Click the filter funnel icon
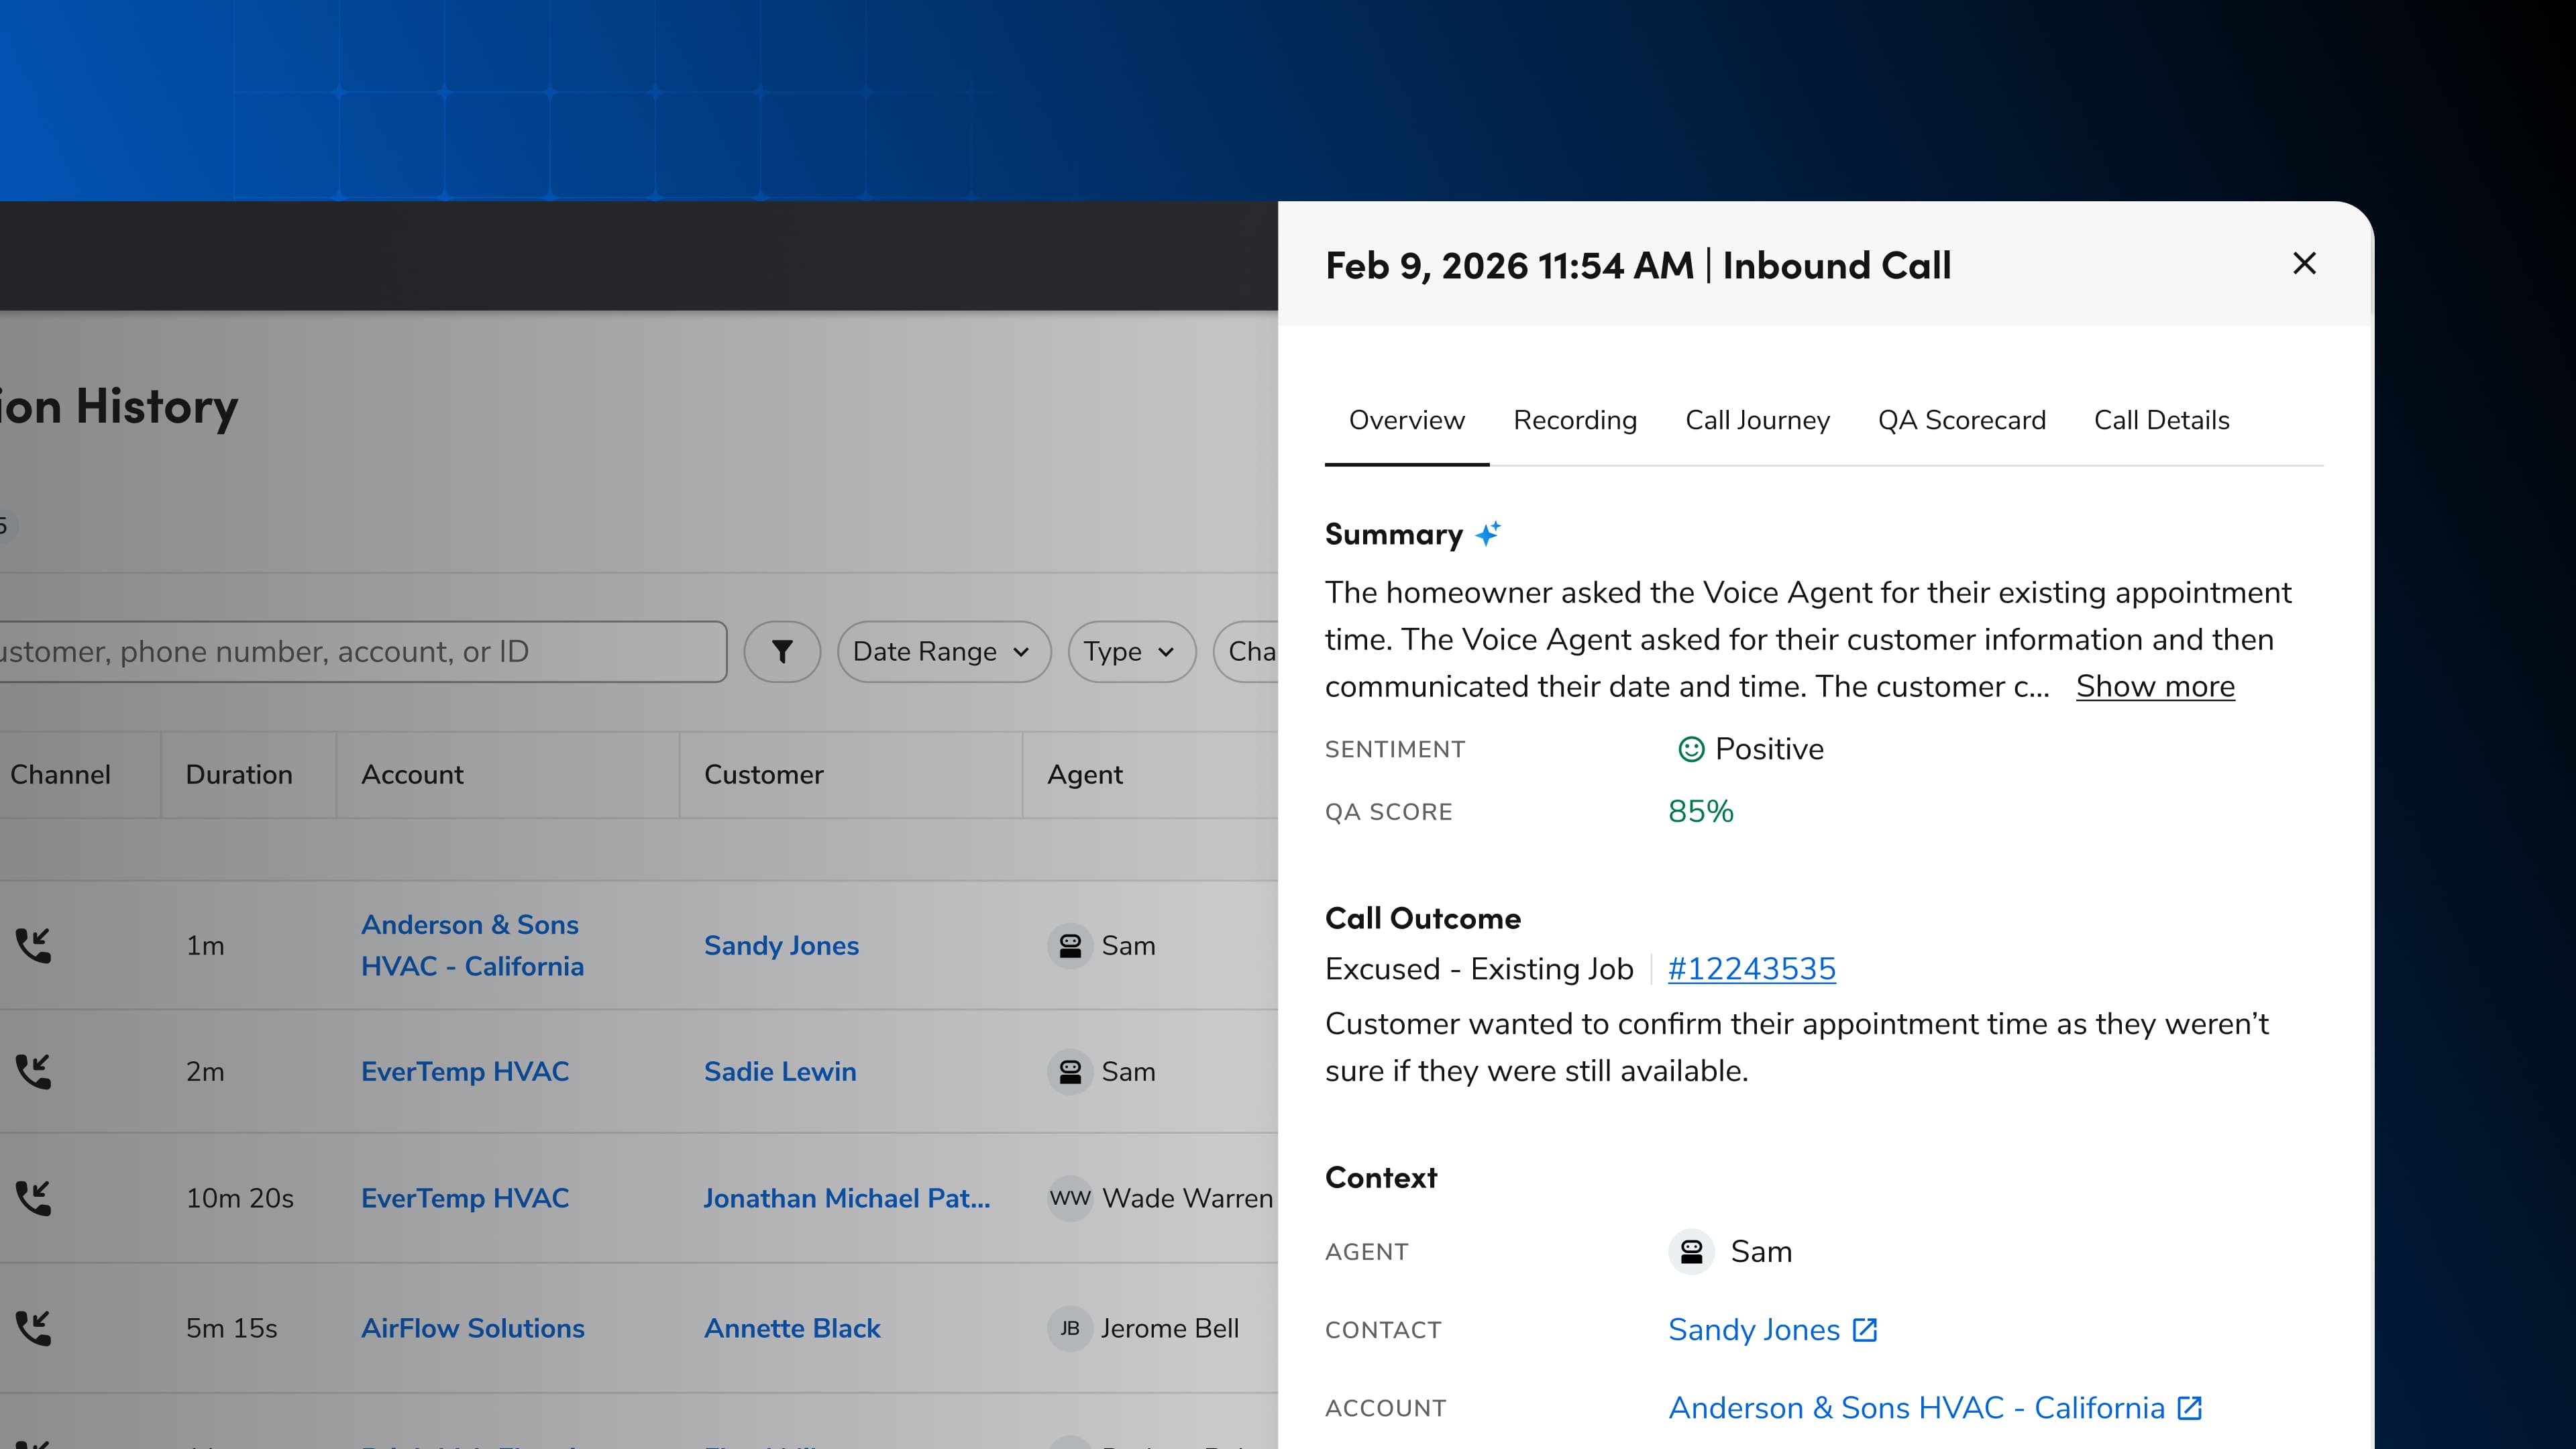Screen dimensions: 2576x1449 point(782,652)
